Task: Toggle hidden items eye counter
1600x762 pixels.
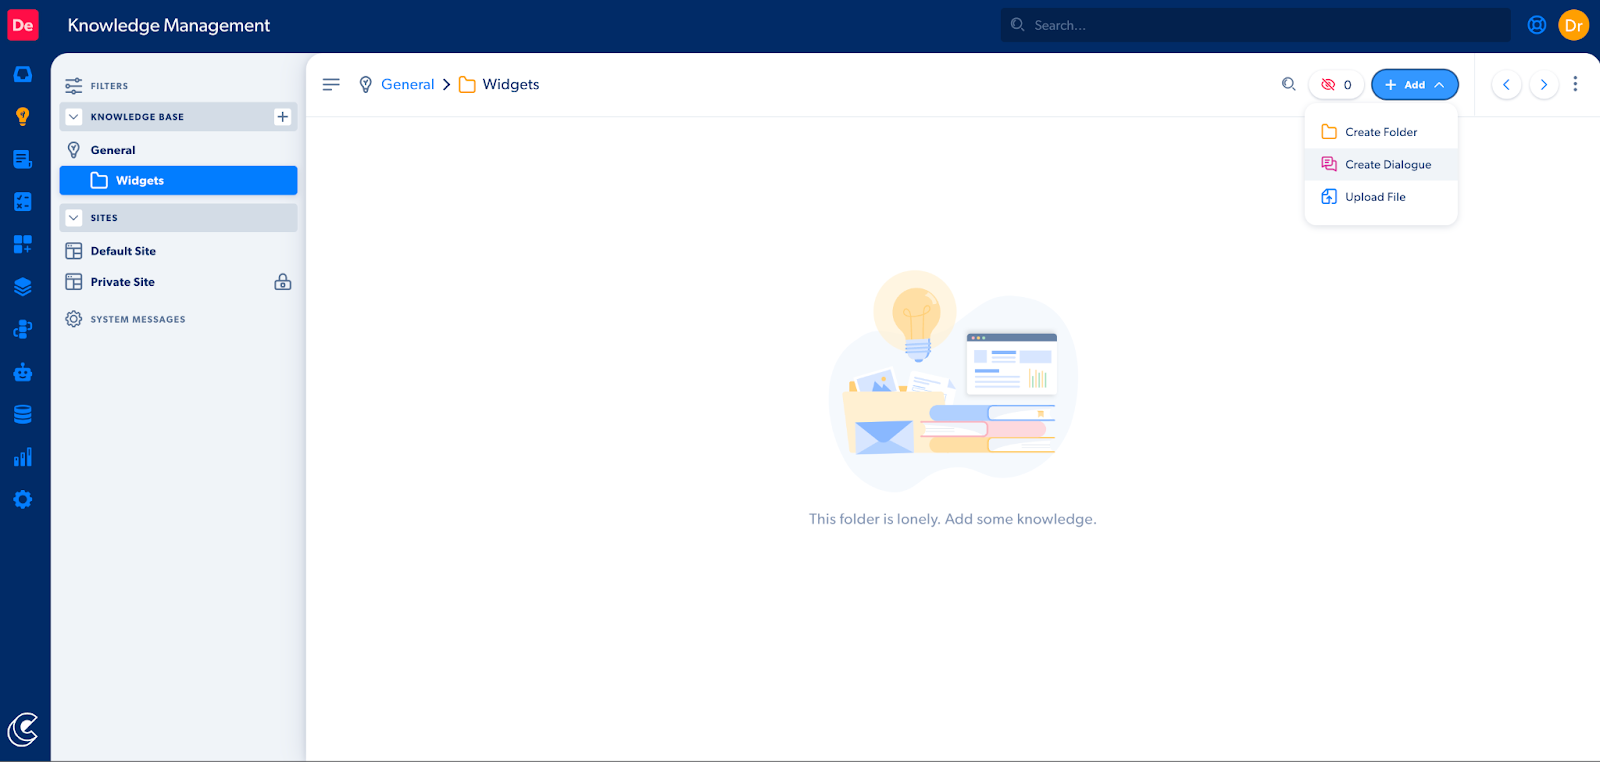Action: point(1336,85)
